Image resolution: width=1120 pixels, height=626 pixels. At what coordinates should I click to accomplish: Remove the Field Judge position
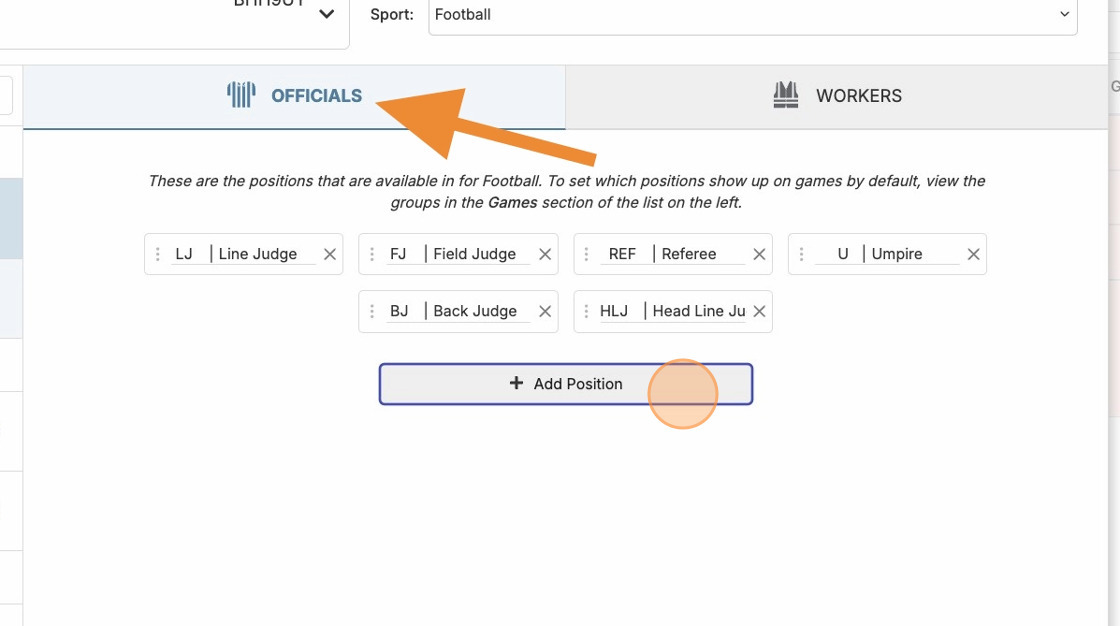coord(545,254)
